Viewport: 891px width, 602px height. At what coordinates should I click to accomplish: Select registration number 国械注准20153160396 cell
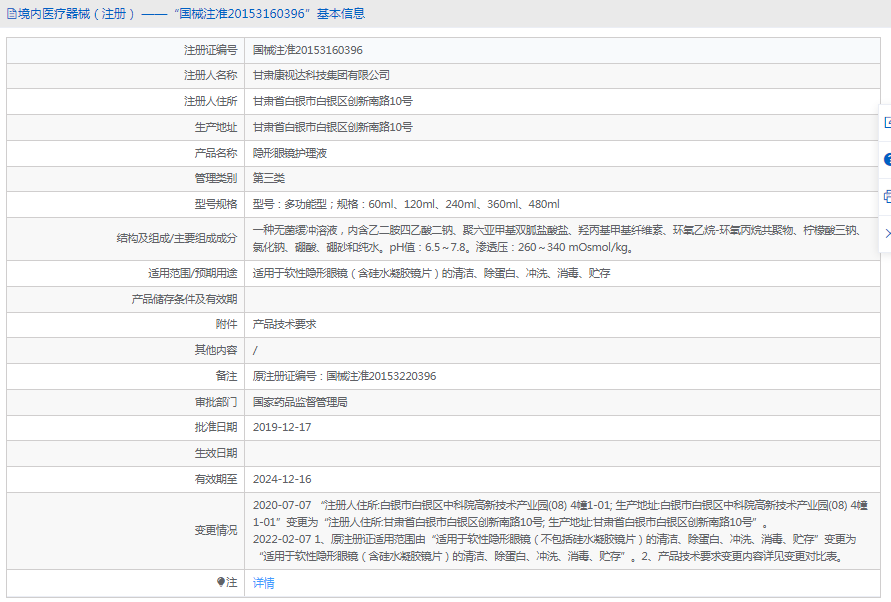tap(307, 50)
